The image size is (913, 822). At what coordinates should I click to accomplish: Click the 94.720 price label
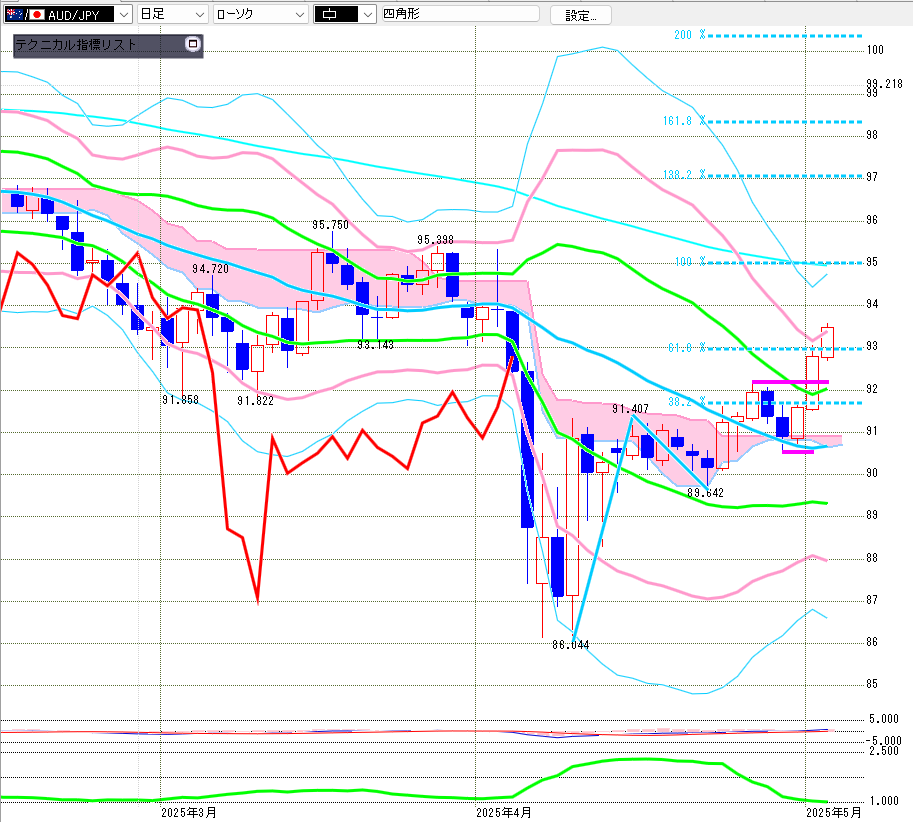(210, 269)
